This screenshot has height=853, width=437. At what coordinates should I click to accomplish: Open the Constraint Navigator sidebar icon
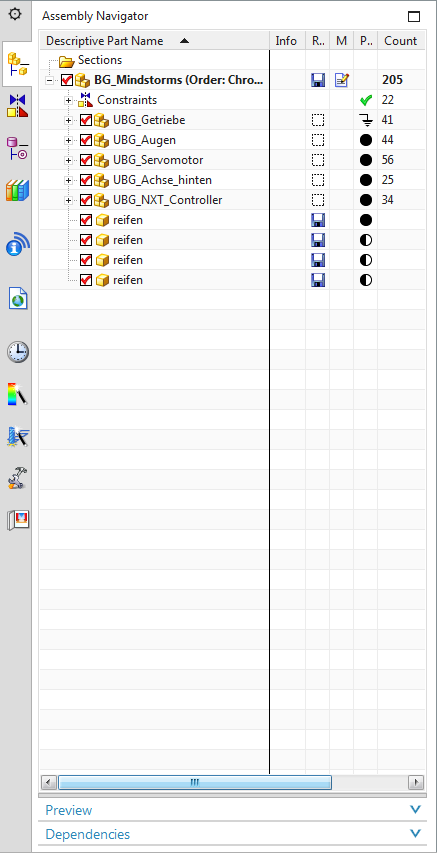pos(17,105)
